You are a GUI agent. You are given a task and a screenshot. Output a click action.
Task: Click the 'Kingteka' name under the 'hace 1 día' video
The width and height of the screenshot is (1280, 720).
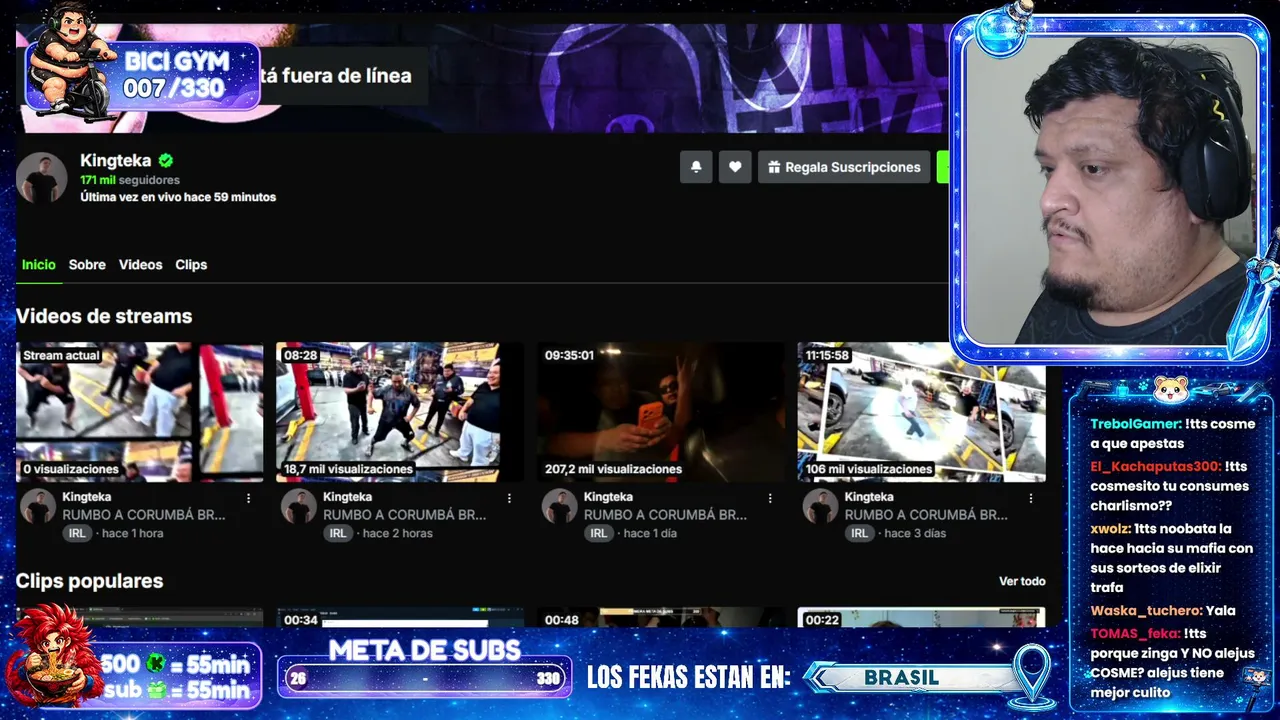[608, 497]
